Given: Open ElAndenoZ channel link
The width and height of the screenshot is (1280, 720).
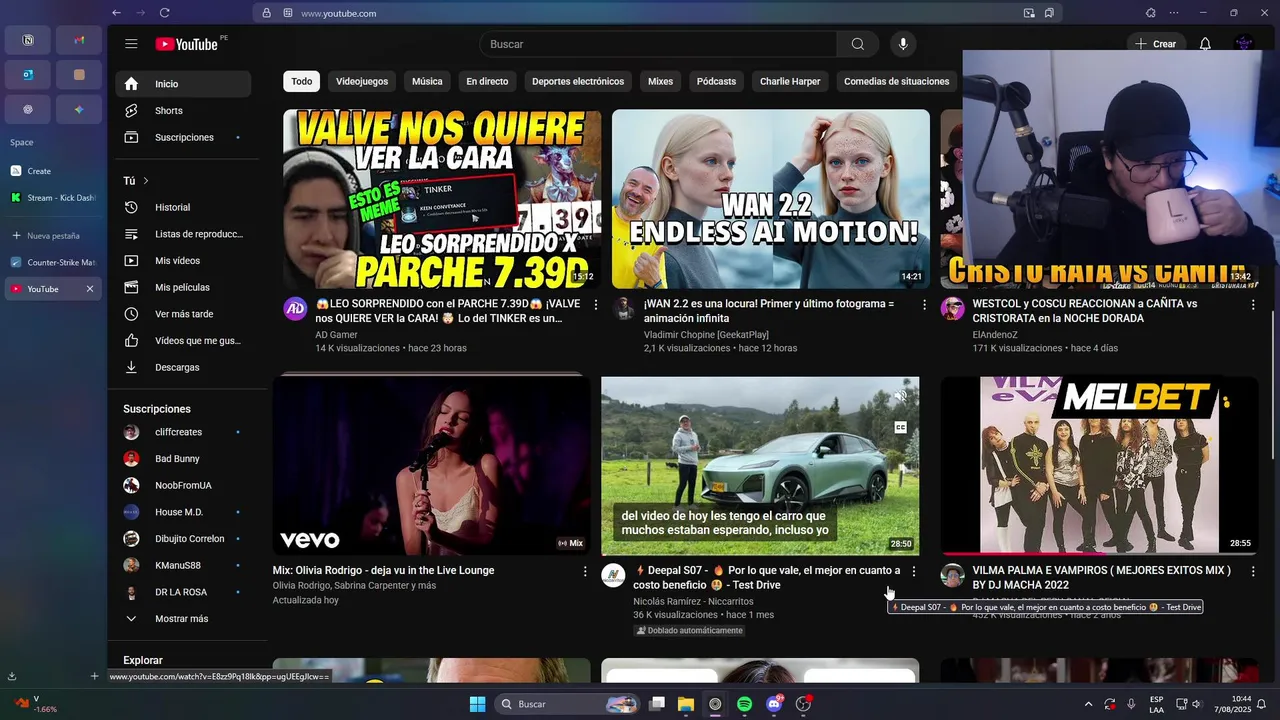Looking at the screenshot, I should (995, 335).
